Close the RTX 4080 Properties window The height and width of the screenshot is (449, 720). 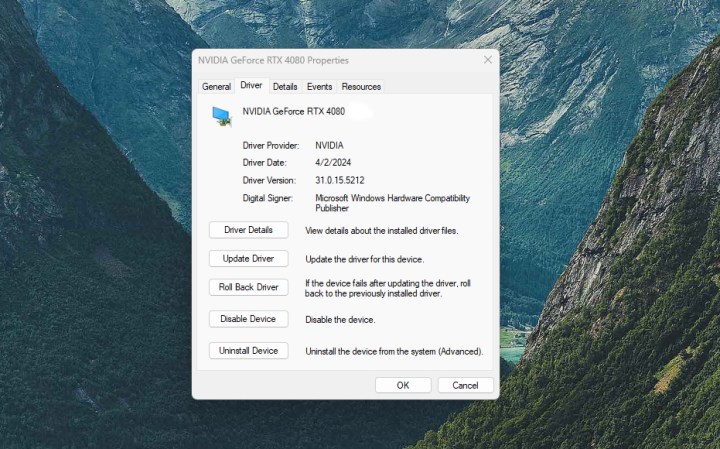click(x=487, y=60)
